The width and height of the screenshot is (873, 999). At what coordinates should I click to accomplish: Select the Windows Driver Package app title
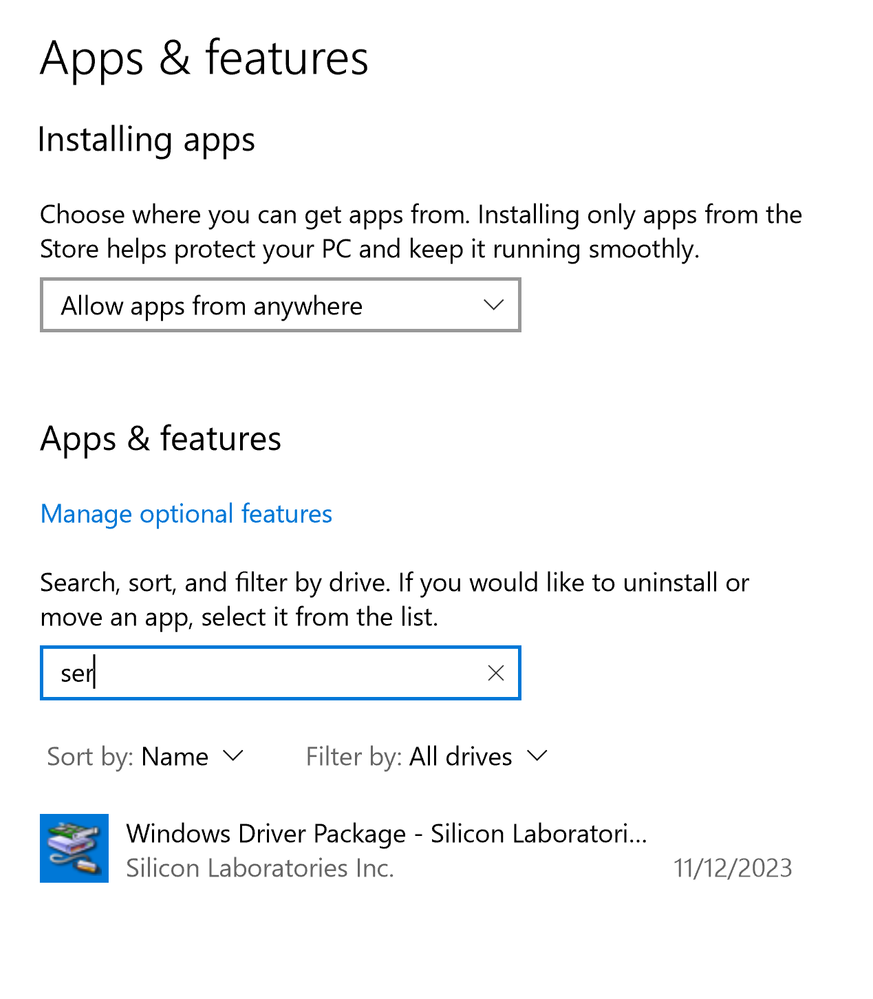pos(386,834)
